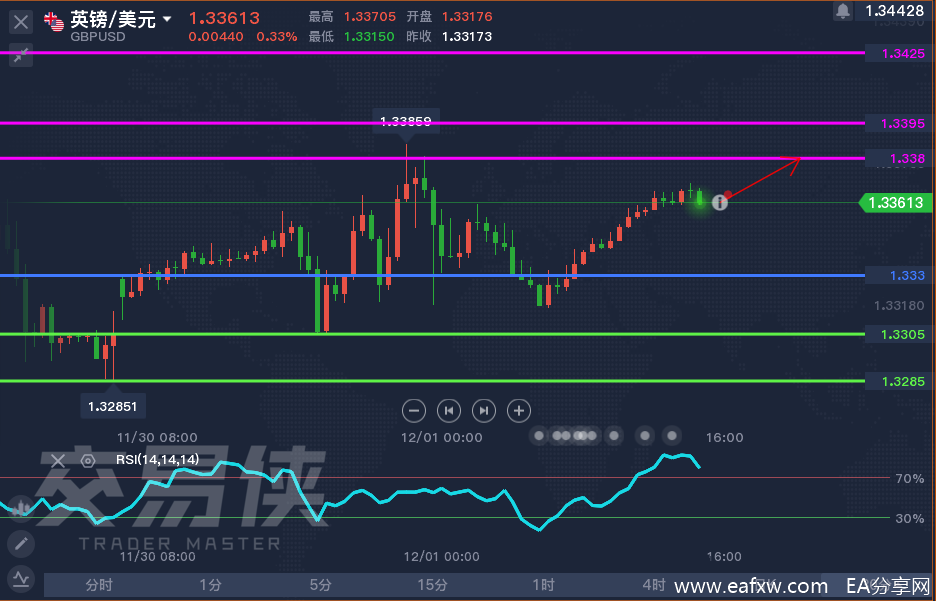This screenshot has height=601, width=936.
Task: Switch to 分时 timeframe tab
Action: [99, 585]
